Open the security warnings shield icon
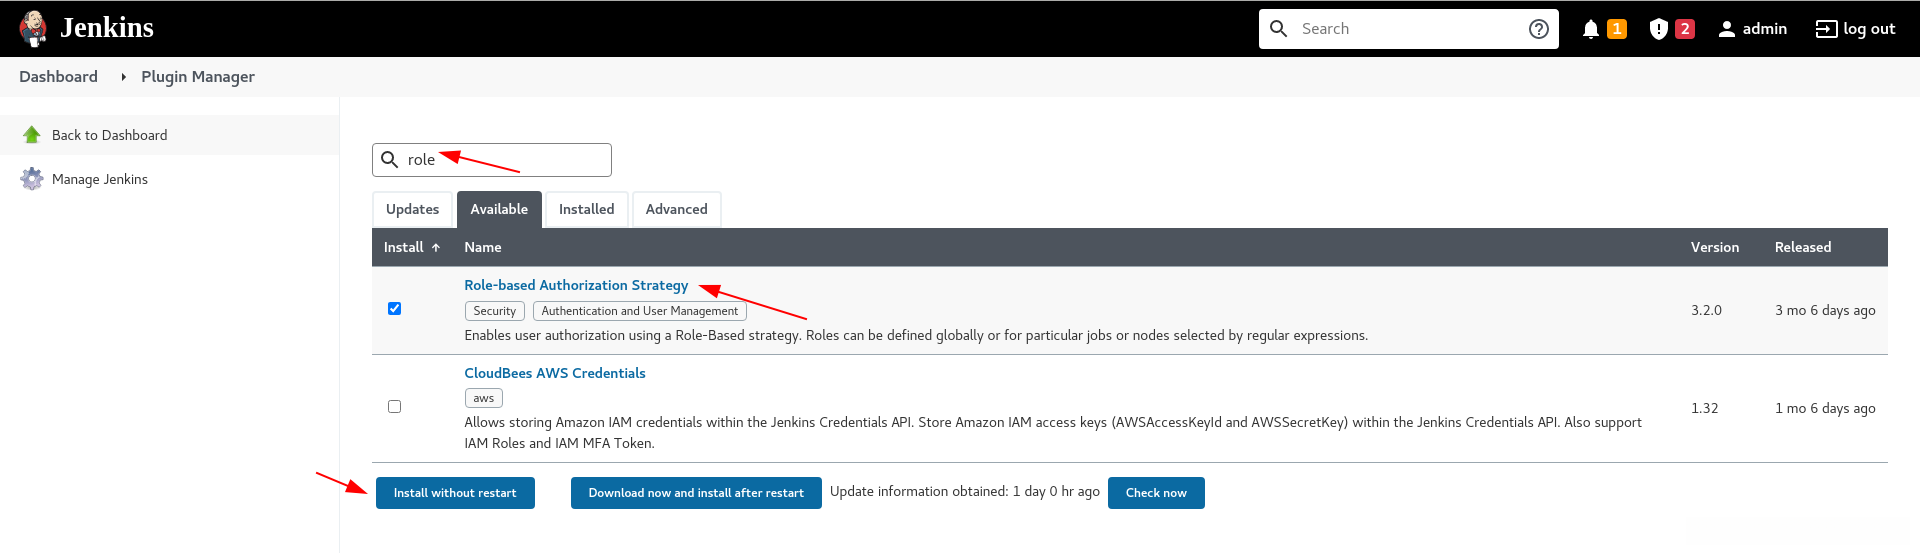This screenshot has width=1920, height=553. [1658, 29]
